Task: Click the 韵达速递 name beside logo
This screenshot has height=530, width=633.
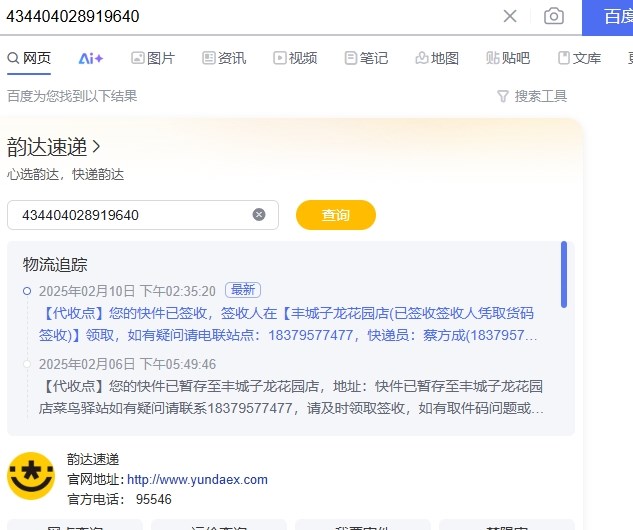Action: [93, 459]
